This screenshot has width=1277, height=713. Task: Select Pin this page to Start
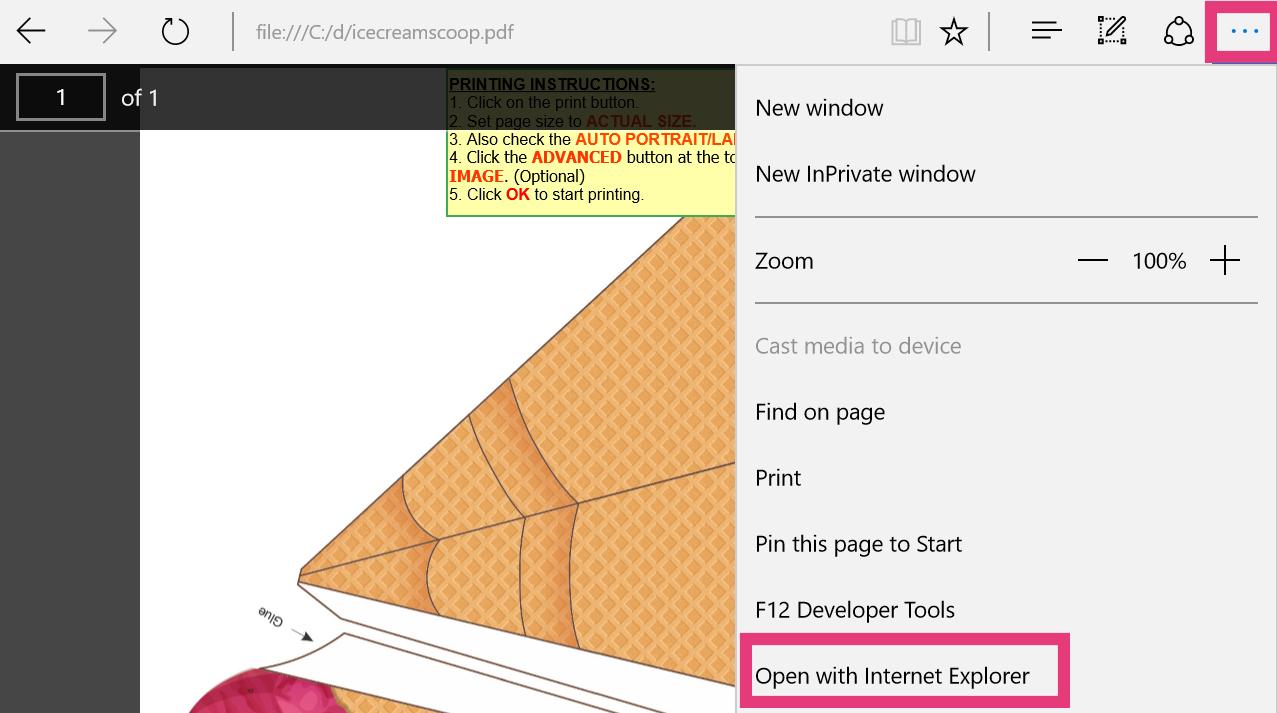click(x=858, y=544)
